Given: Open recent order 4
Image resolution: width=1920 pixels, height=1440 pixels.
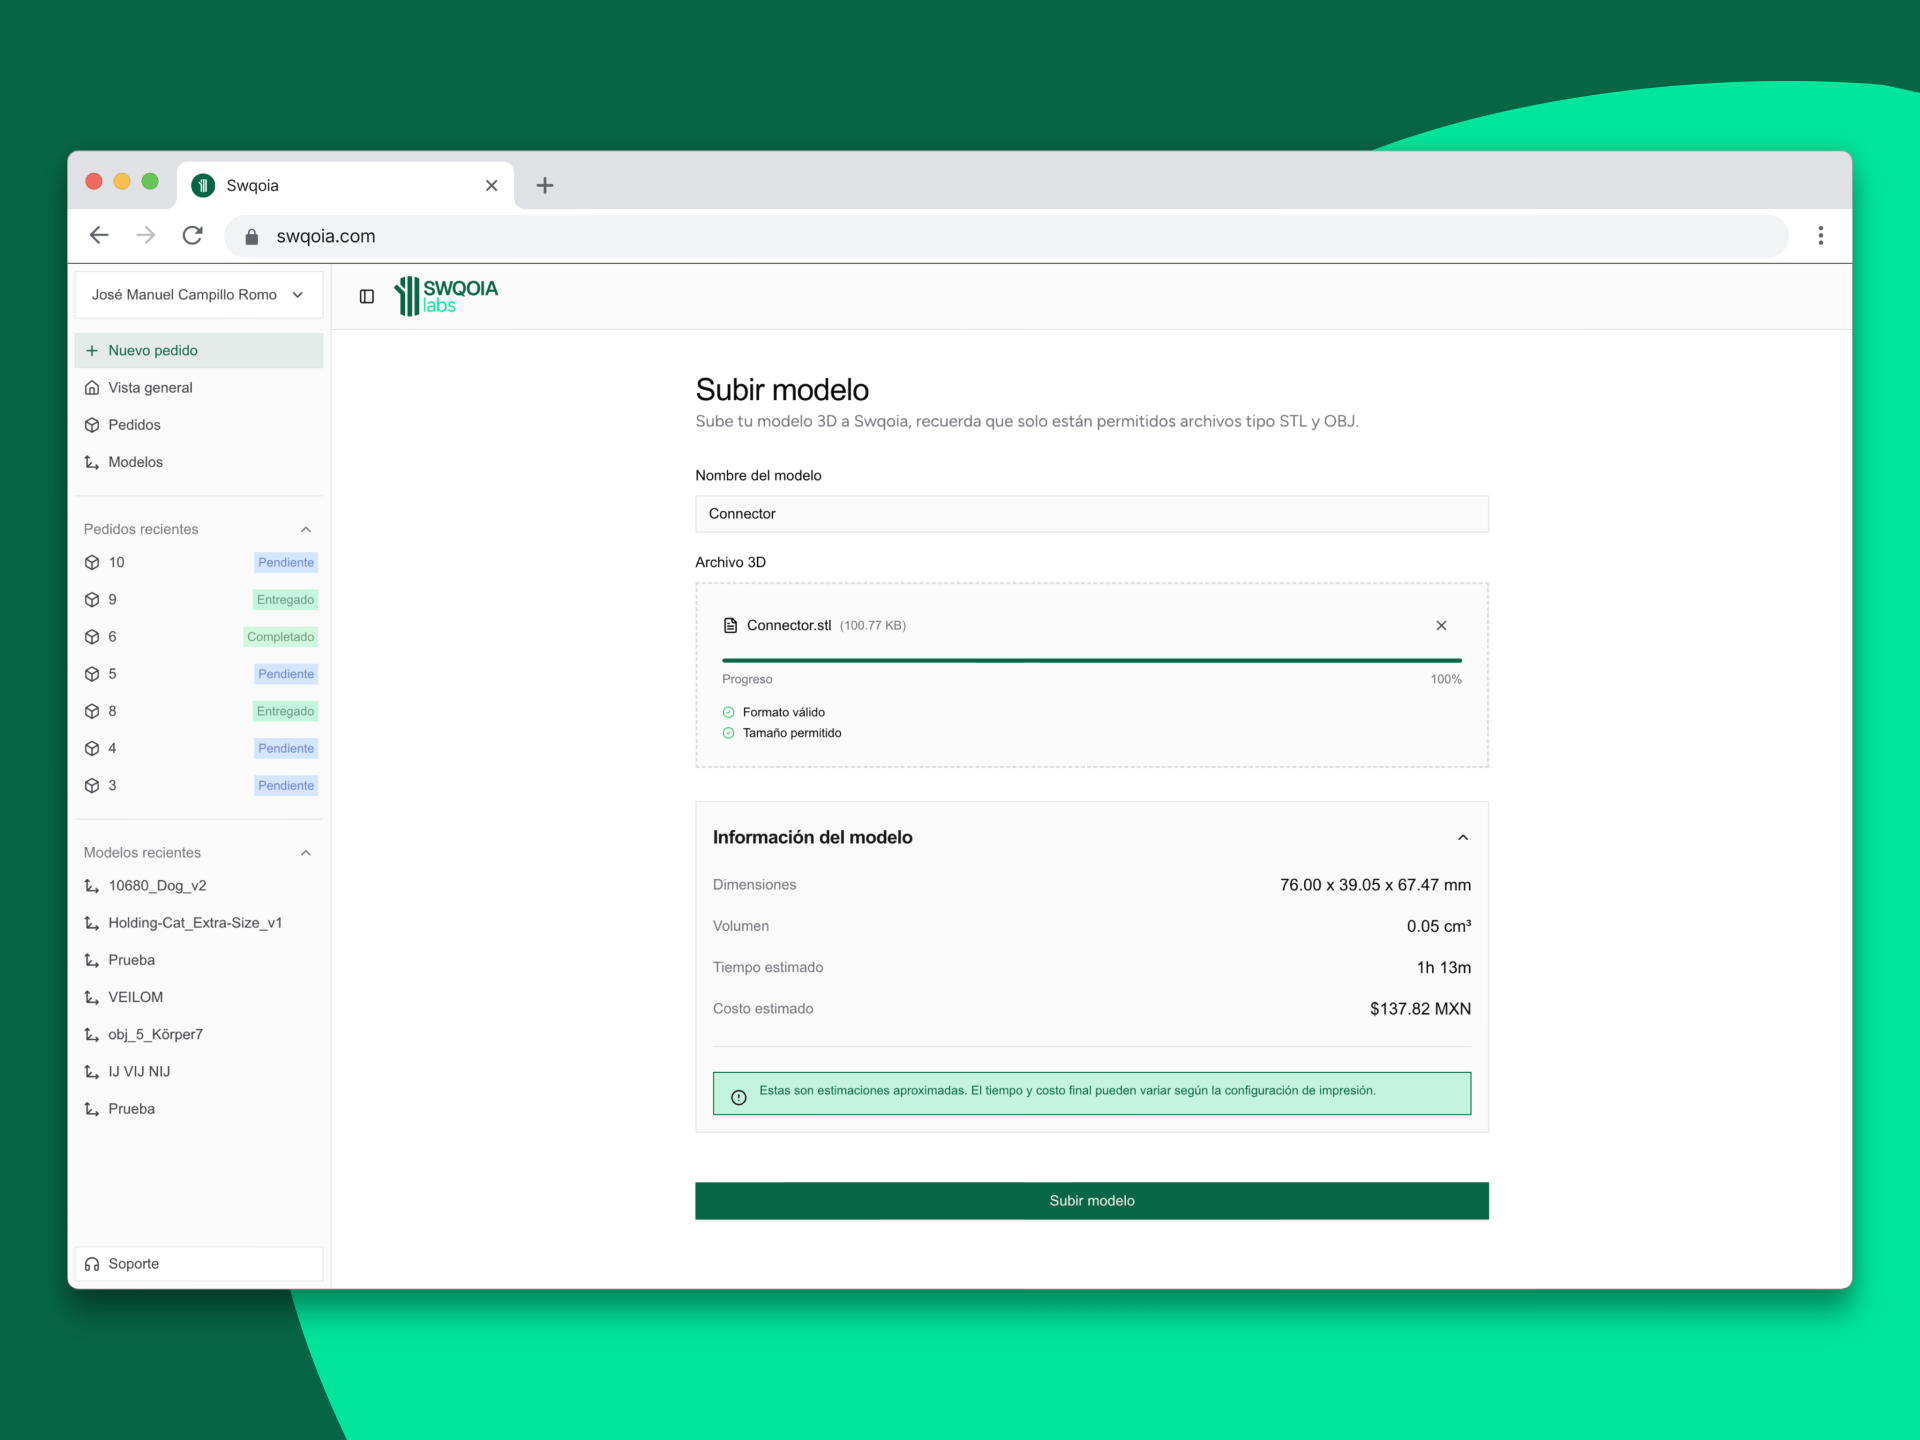Looking at the screenshot, I should (x=199, y=748).
